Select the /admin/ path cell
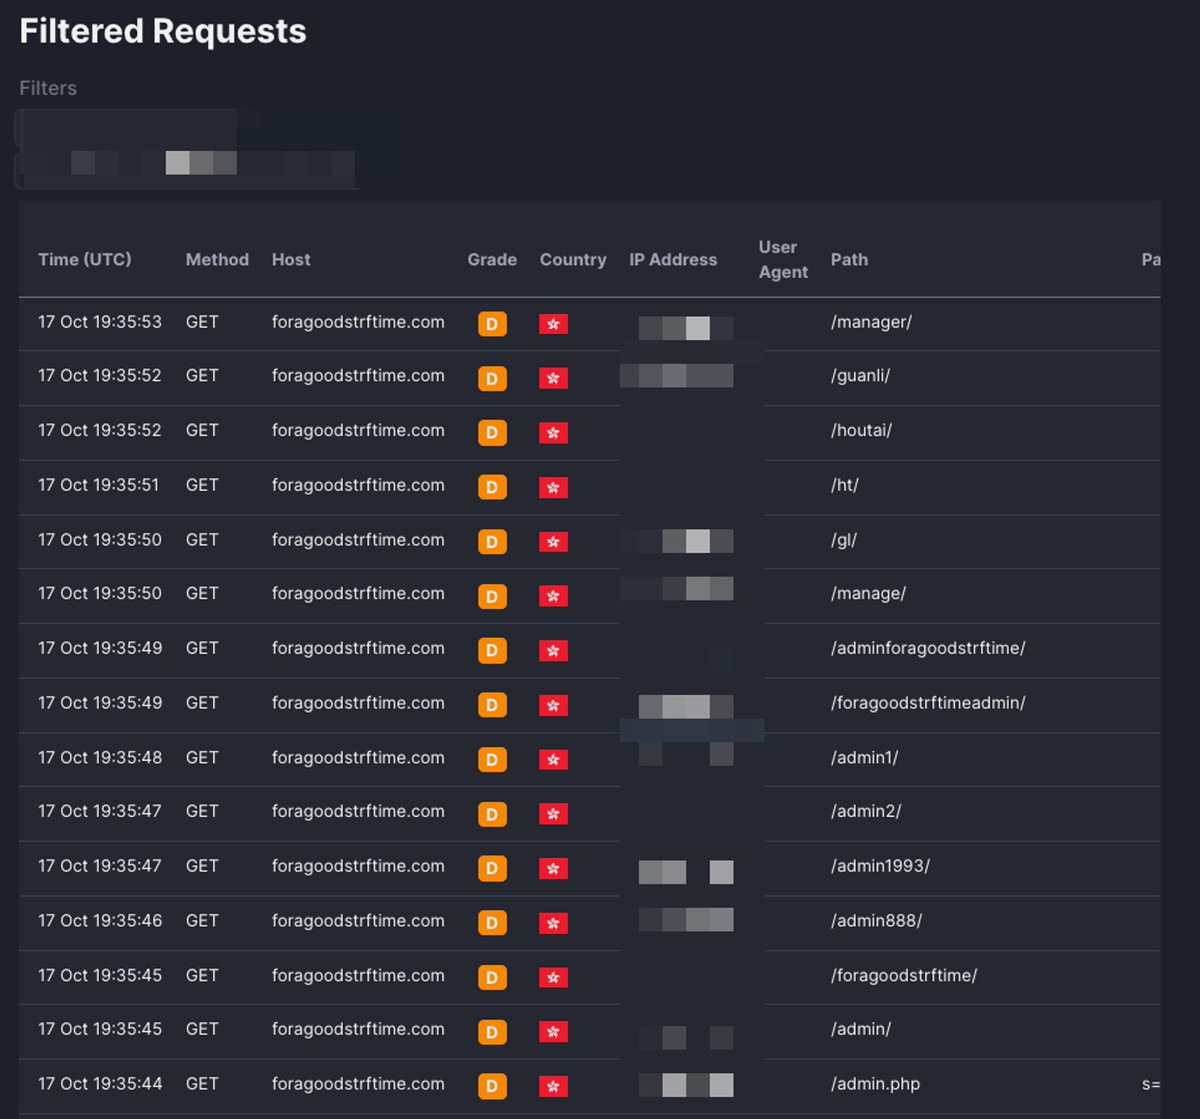Screen dimensions: 1200x1119 click(x=861, y=1029)
